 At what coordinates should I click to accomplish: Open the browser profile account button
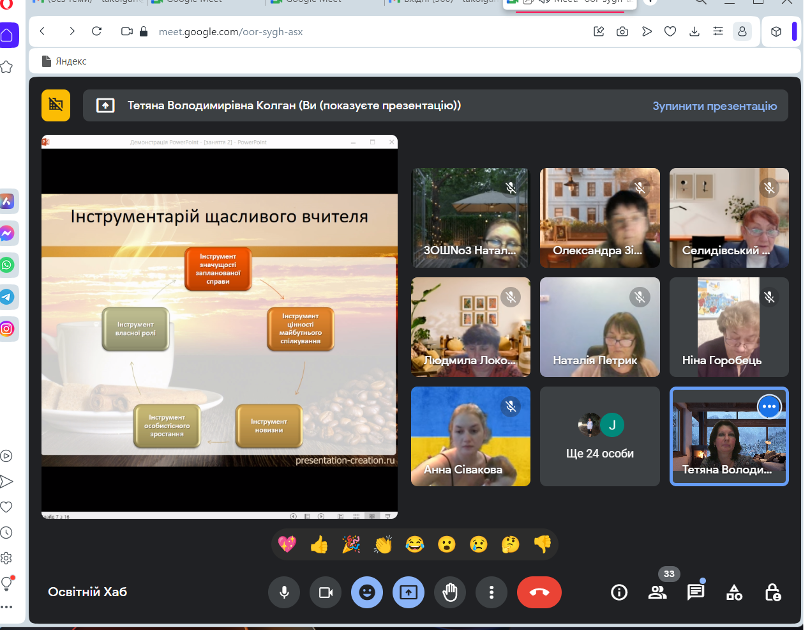[742, 32]
